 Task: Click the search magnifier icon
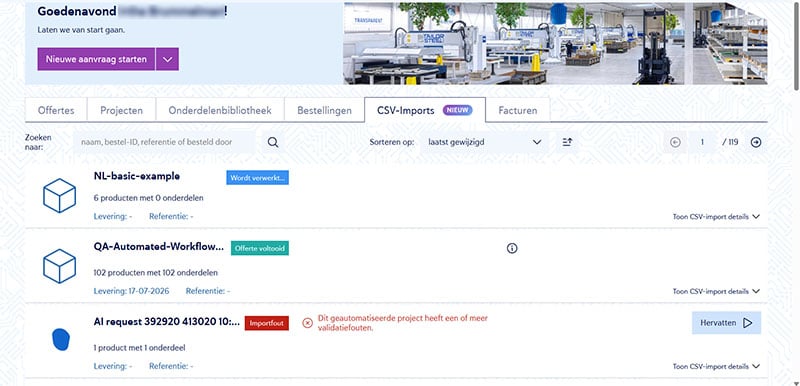click(x=273, y=142)
